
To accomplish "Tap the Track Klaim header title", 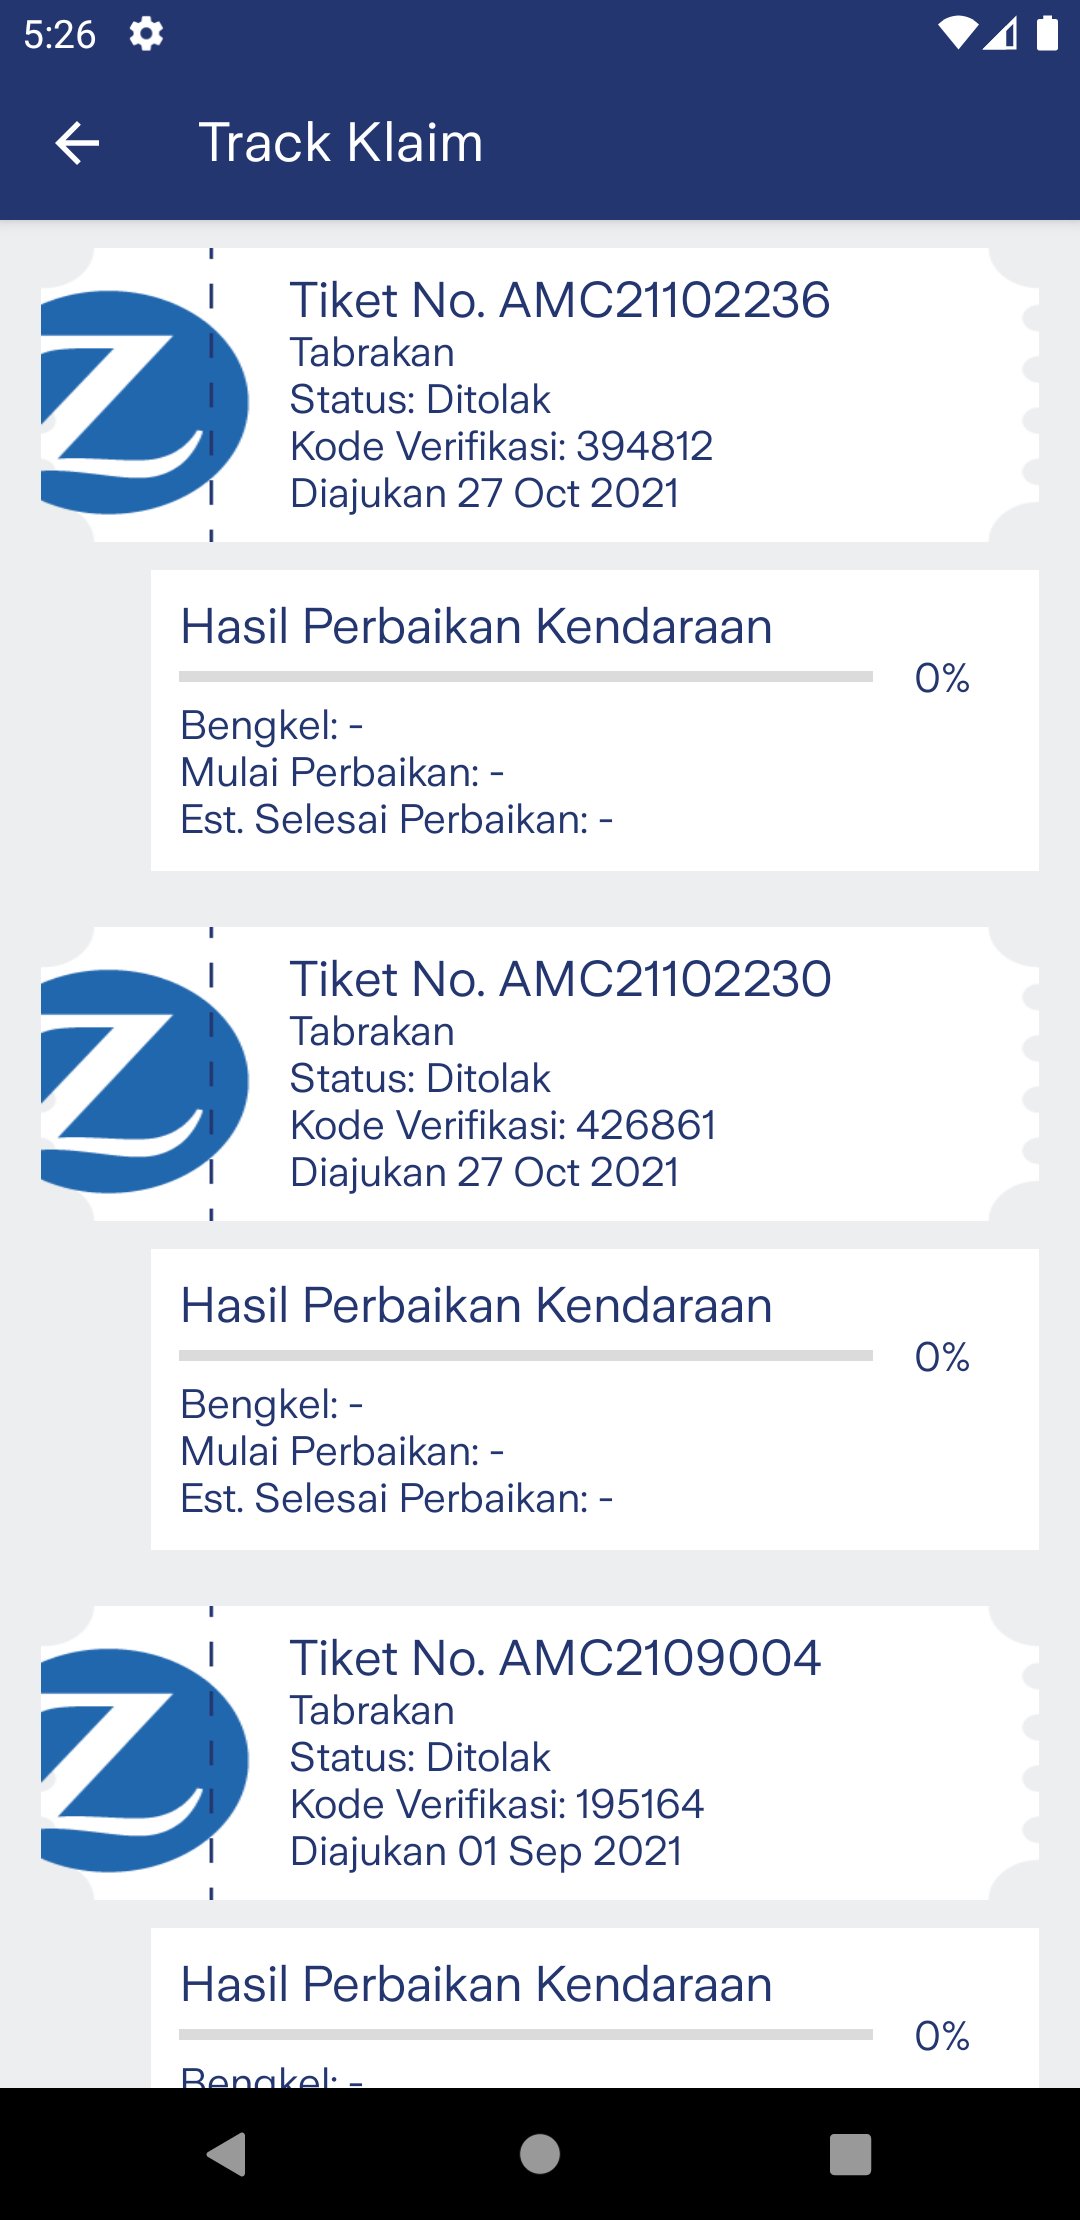I will click(x=341, y=142).
